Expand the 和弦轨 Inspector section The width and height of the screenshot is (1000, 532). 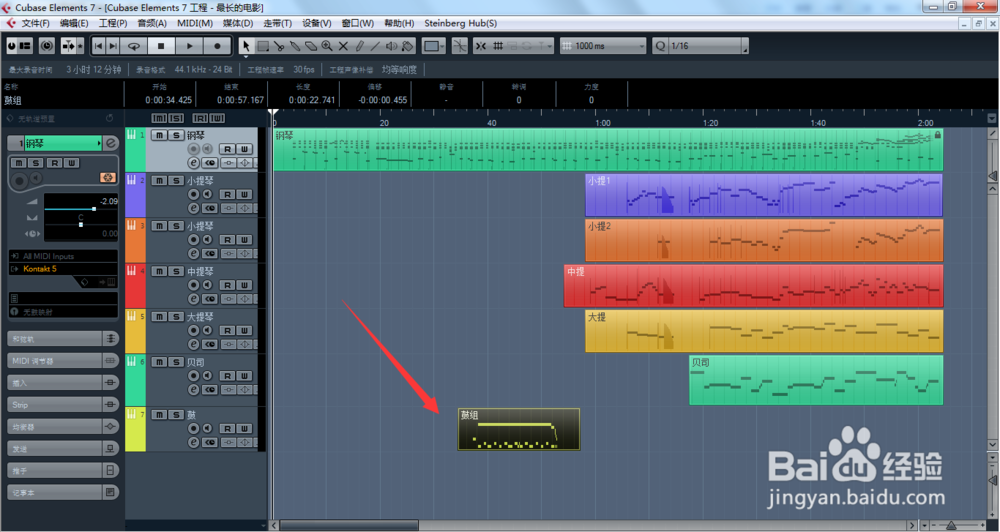coord(62,339)
